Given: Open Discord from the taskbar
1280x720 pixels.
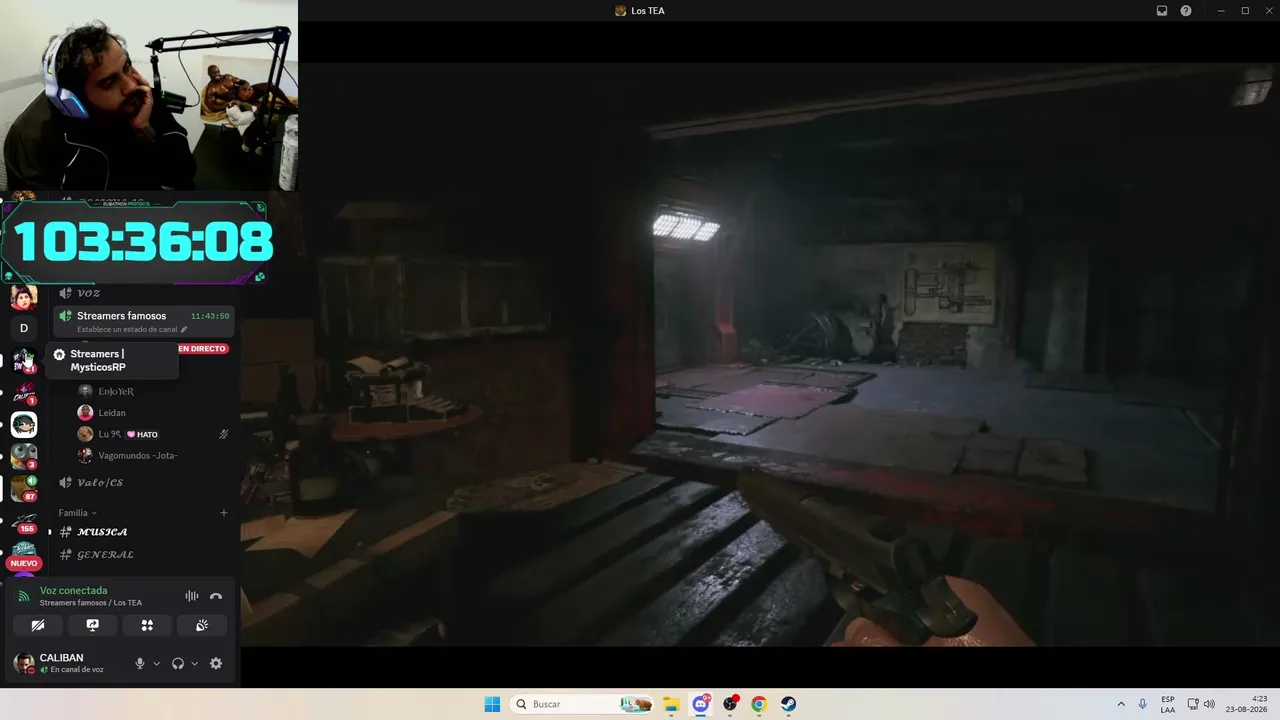Looking at the screenshot, I should (x=701, y=704).
